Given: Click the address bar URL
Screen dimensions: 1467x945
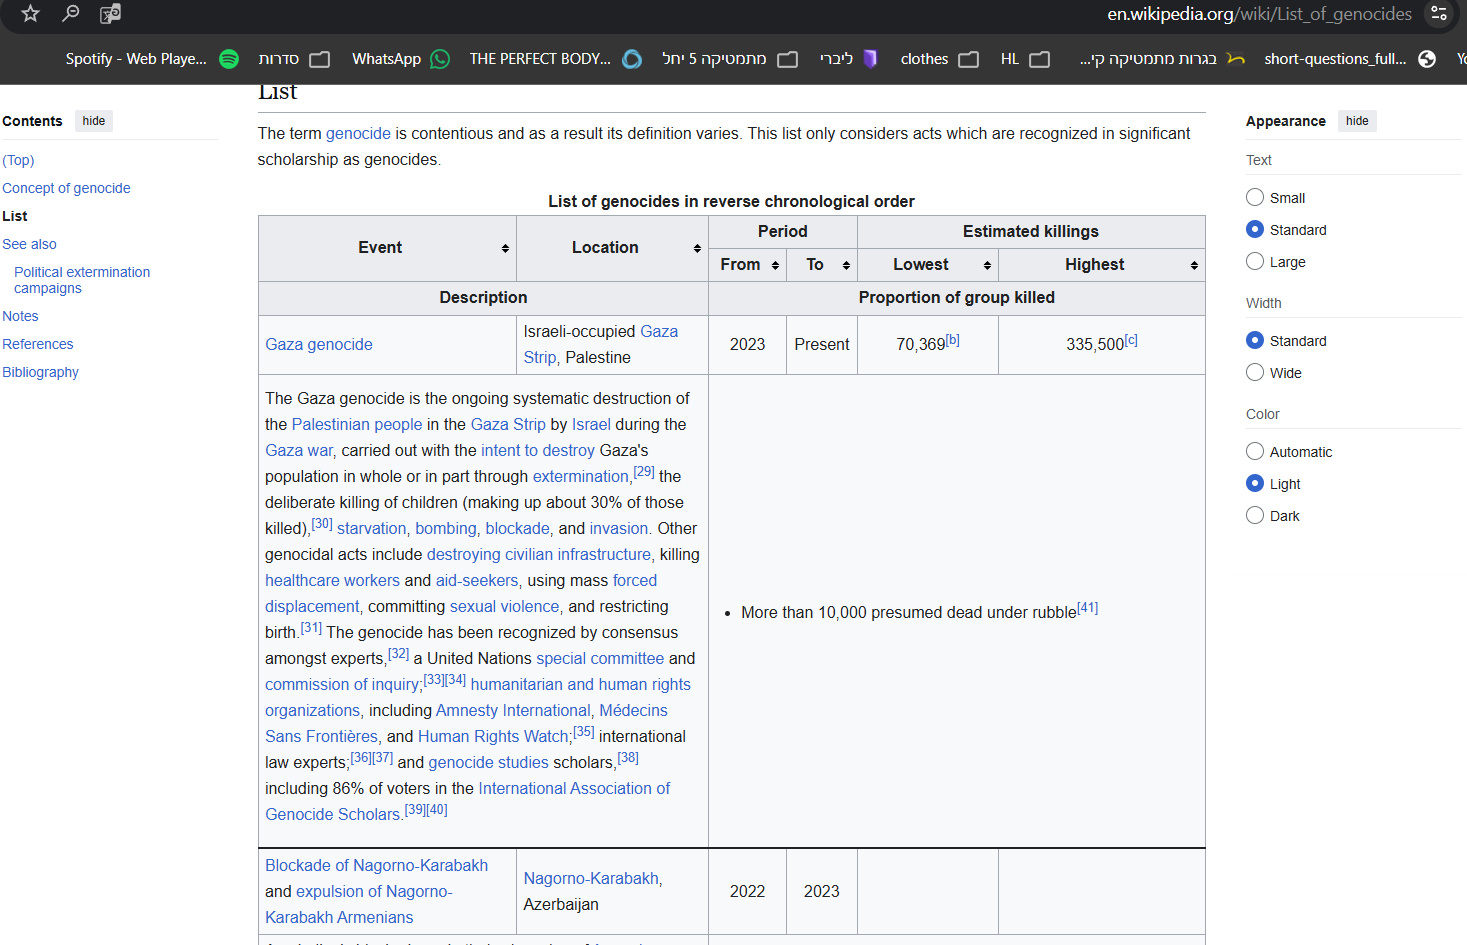Looking at the screenshot, I should (1259, 14).
